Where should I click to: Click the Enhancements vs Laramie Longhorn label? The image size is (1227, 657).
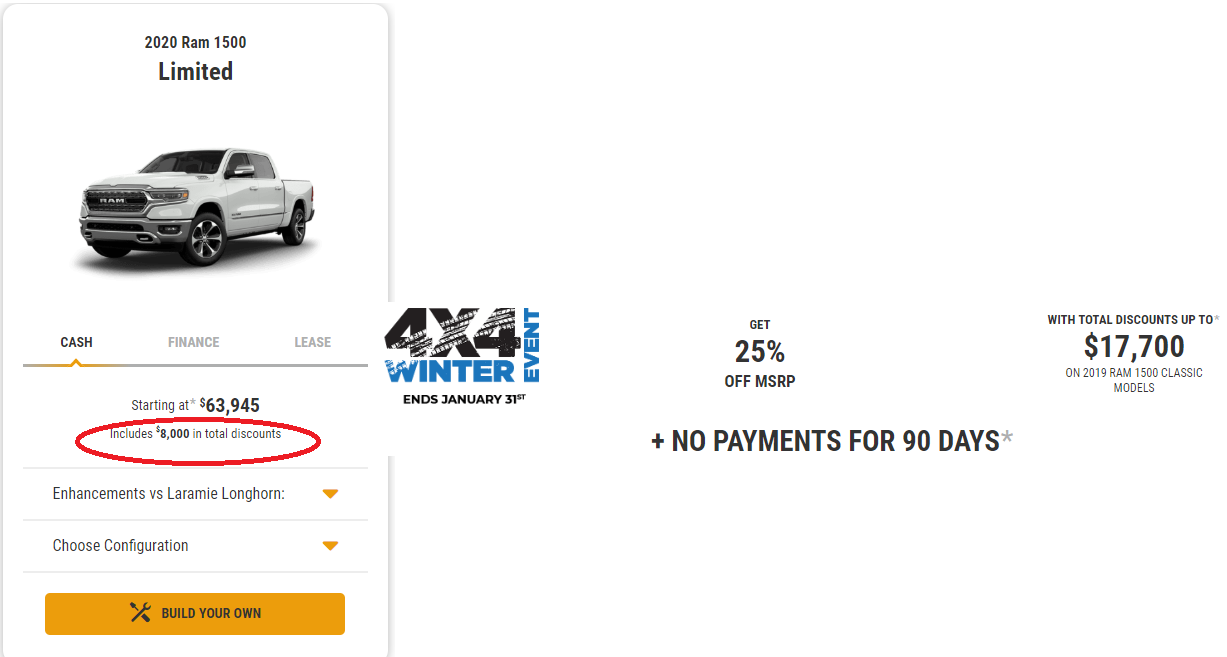169,494
